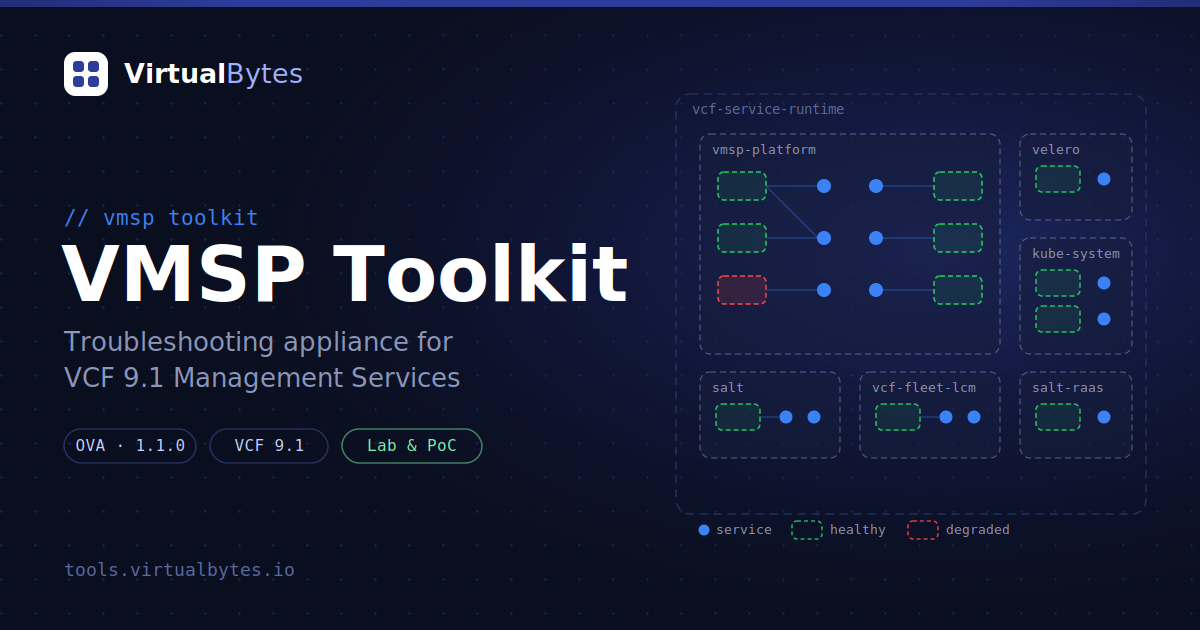Click the green pod in salt-raas box
The image size is (1200, 630).
pos(1058,417)
